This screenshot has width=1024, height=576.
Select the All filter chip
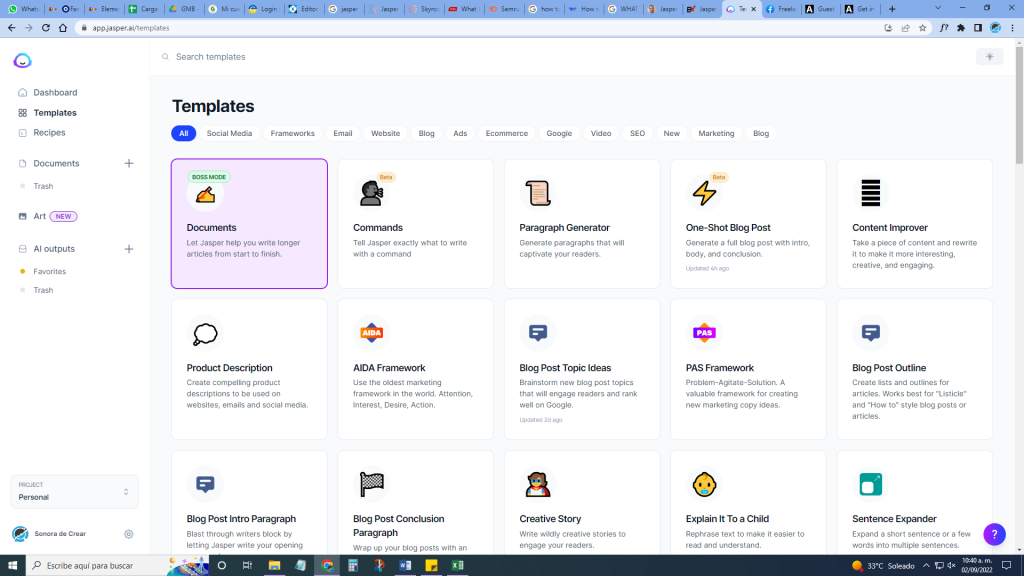[184, 133]
